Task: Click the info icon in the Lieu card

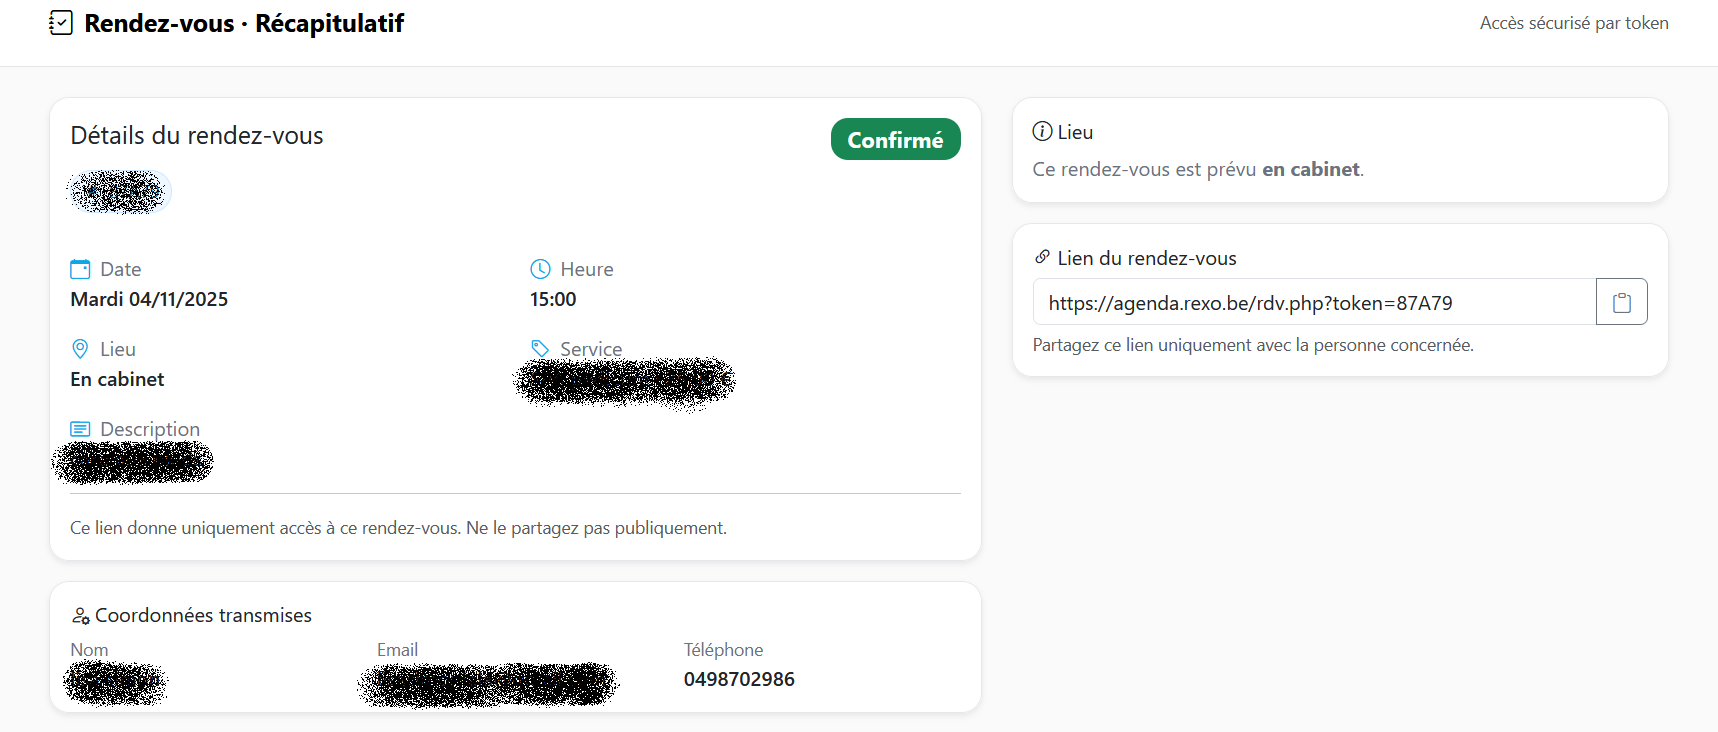Action: 1042,132
